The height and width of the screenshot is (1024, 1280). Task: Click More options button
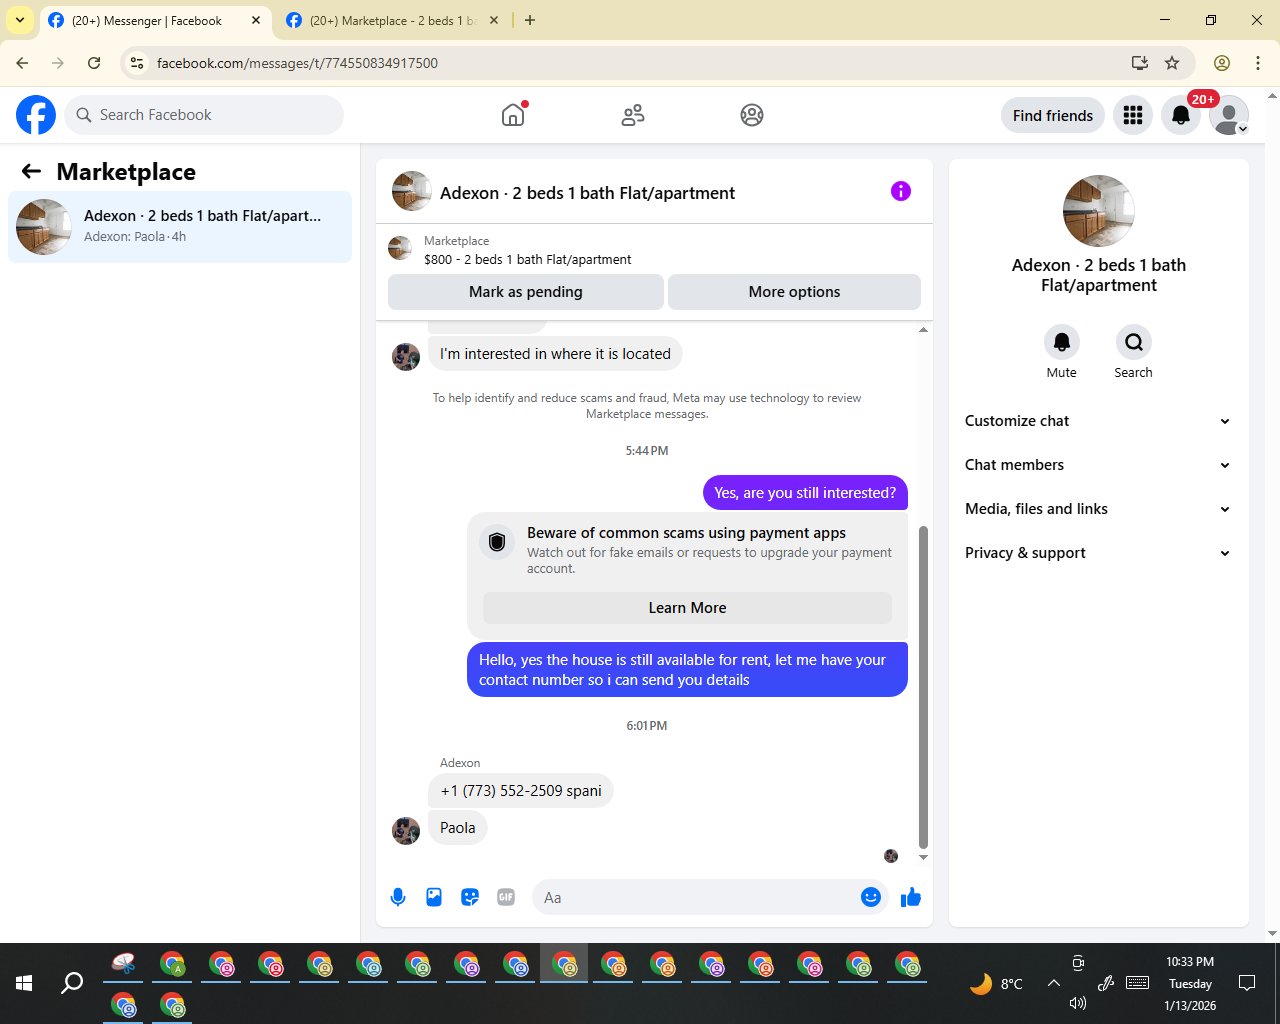[x=794, y=292]
